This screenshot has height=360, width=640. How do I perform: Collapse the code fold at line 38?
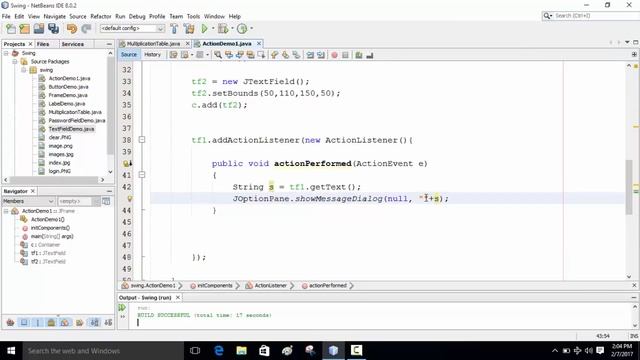[142, 140]
